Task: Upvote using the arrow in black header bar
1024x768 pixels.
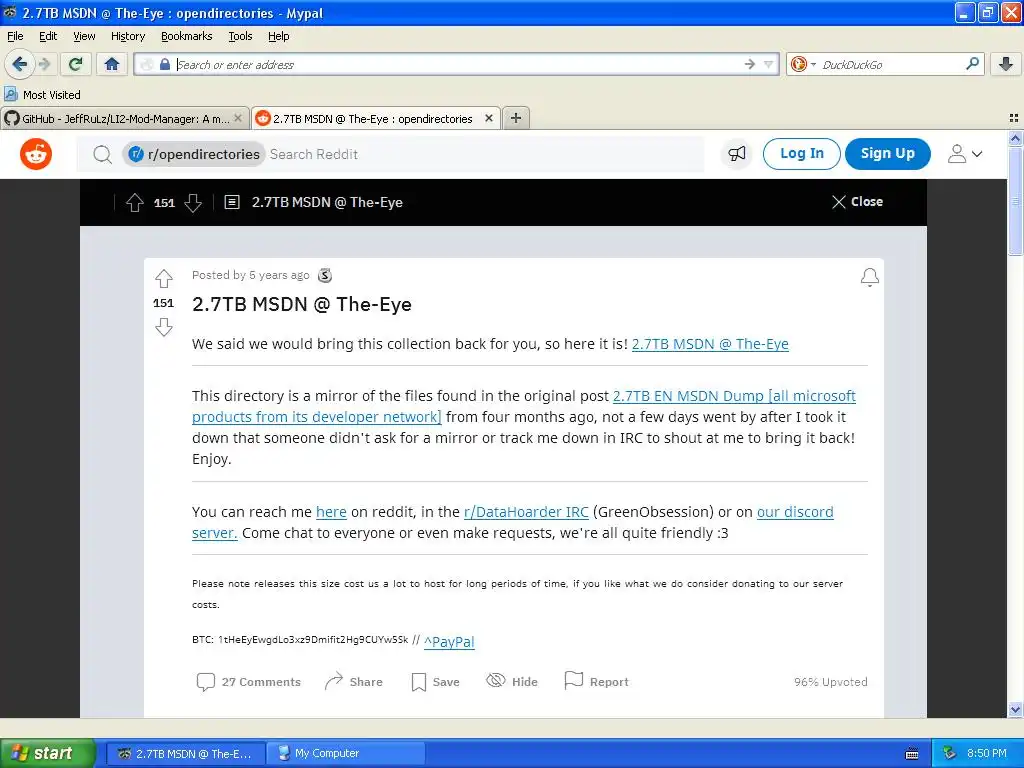Action: click(x=135, y=202)
